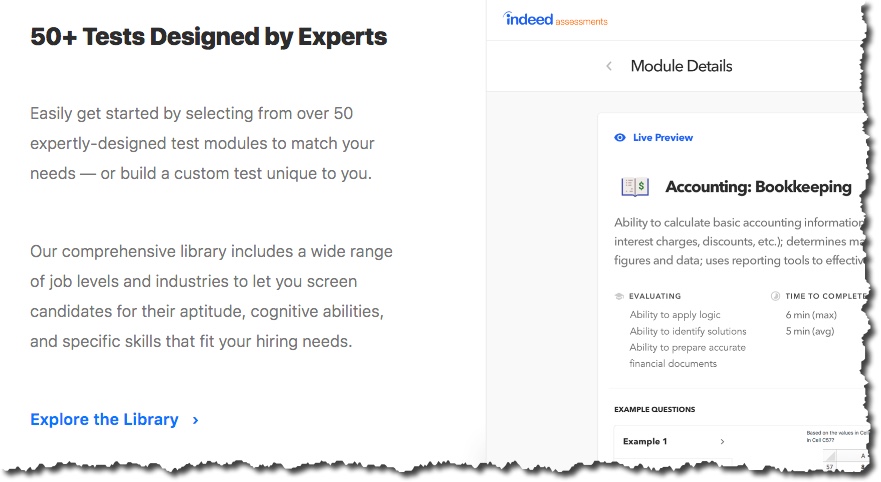Expand the Example 1 question chevron
The height and width of the screenshot is (482, 881).
(x=722, y=441)
